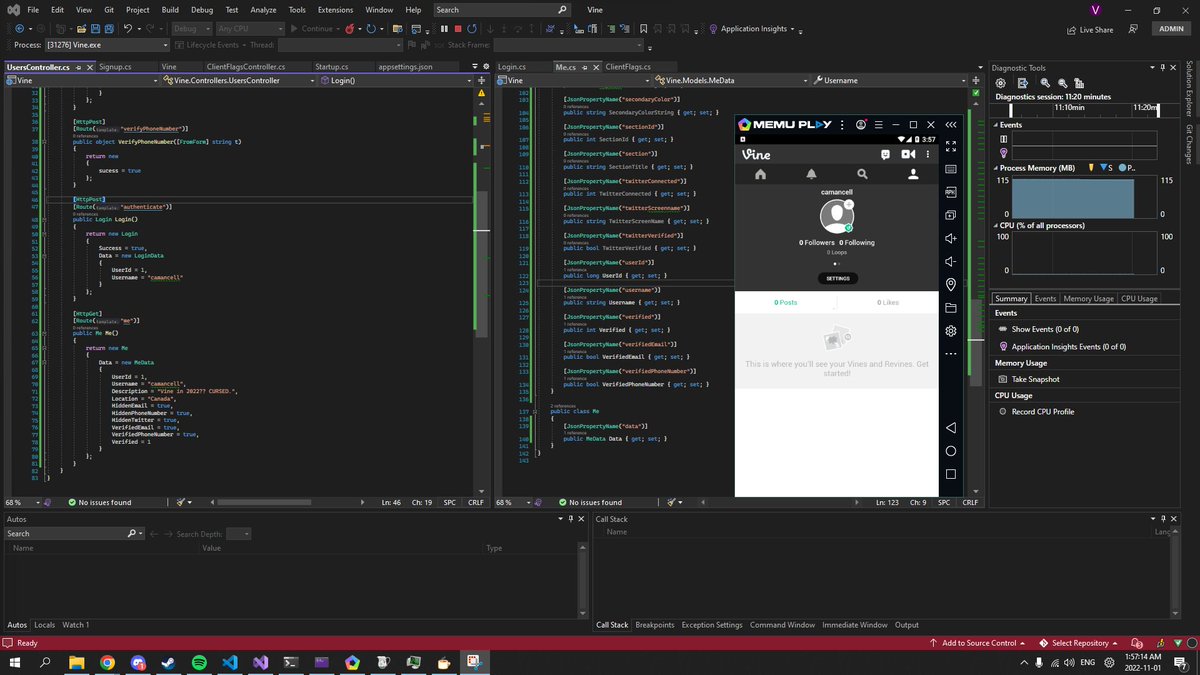Toggle auto-hide pin on Call Stack panel
Screen dimensions: 1200x675
[1164, 519]
